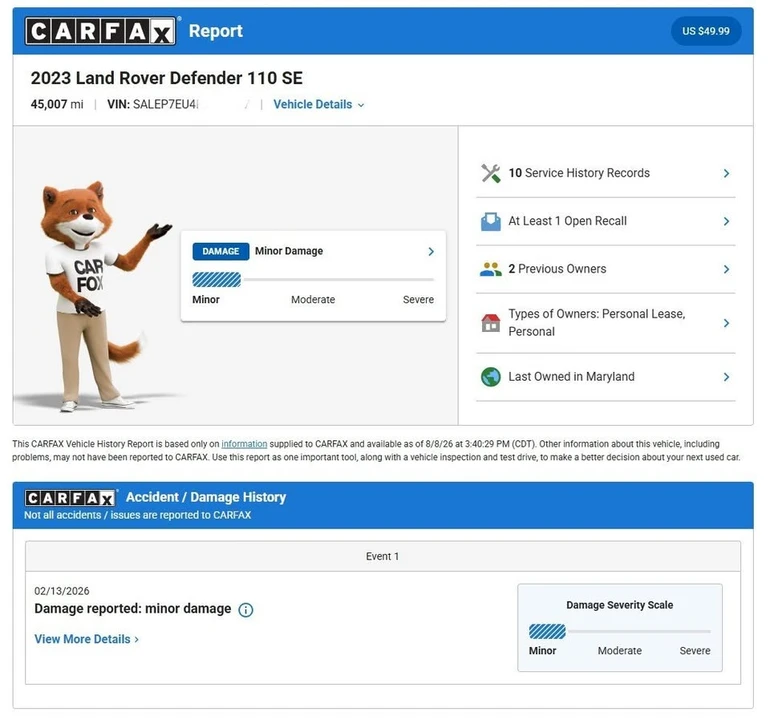Click 'Moderate' label in the Minor Damage card
The height and width of the screenshot is (720, 770).
pyautogui.click(x=313, y=300)
